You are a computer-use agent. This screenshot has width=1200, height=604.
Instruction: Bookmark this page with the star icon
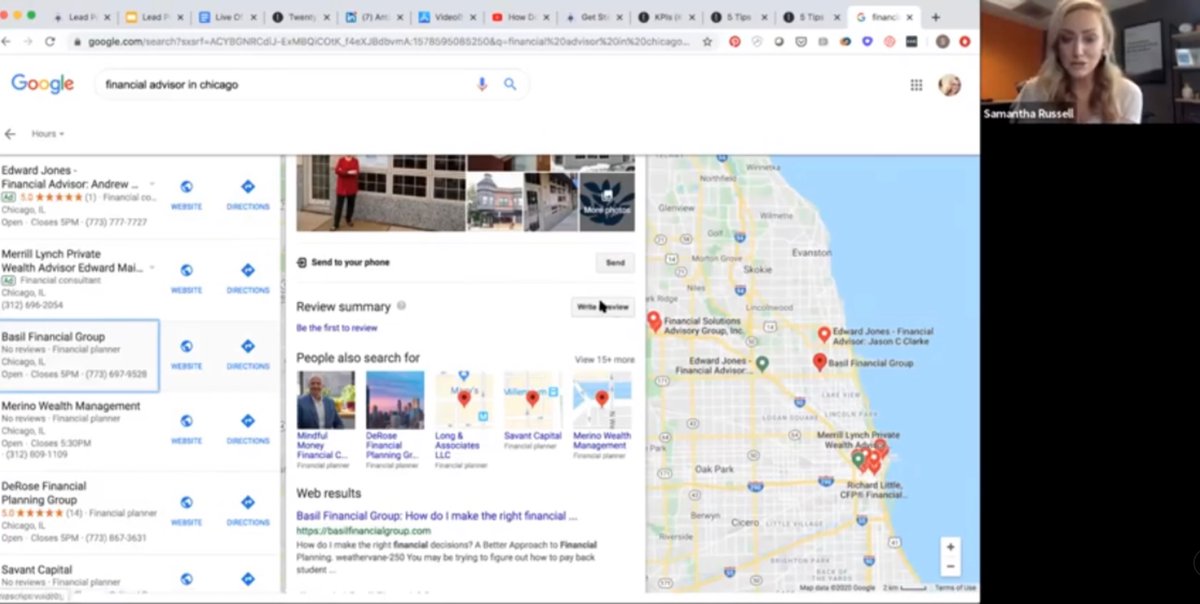[x=707, y=42]
